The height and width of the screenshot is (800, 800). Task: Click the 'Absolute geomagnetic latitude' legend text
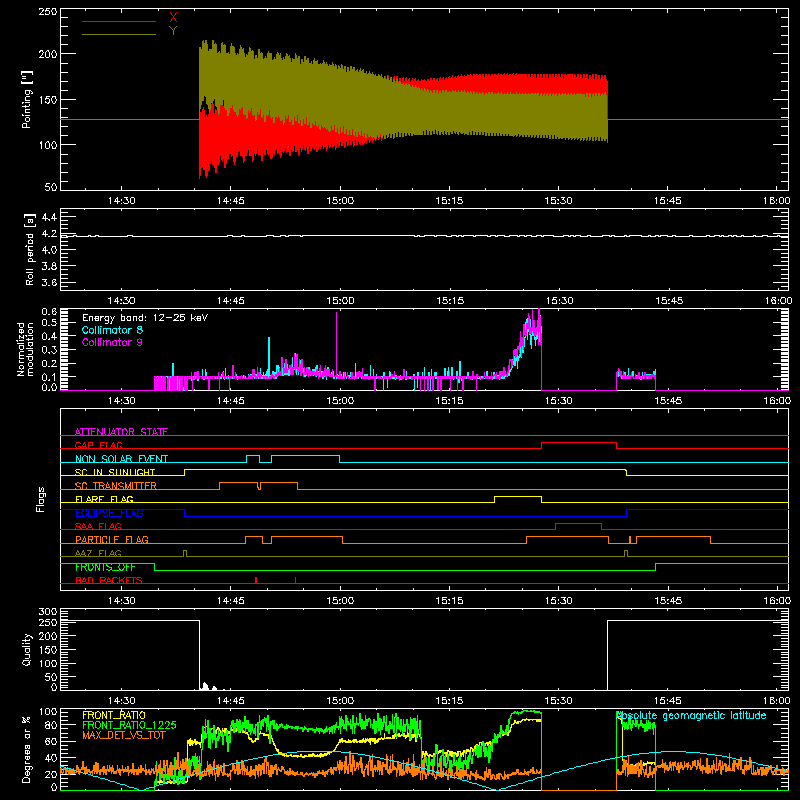tap(691, 715)
